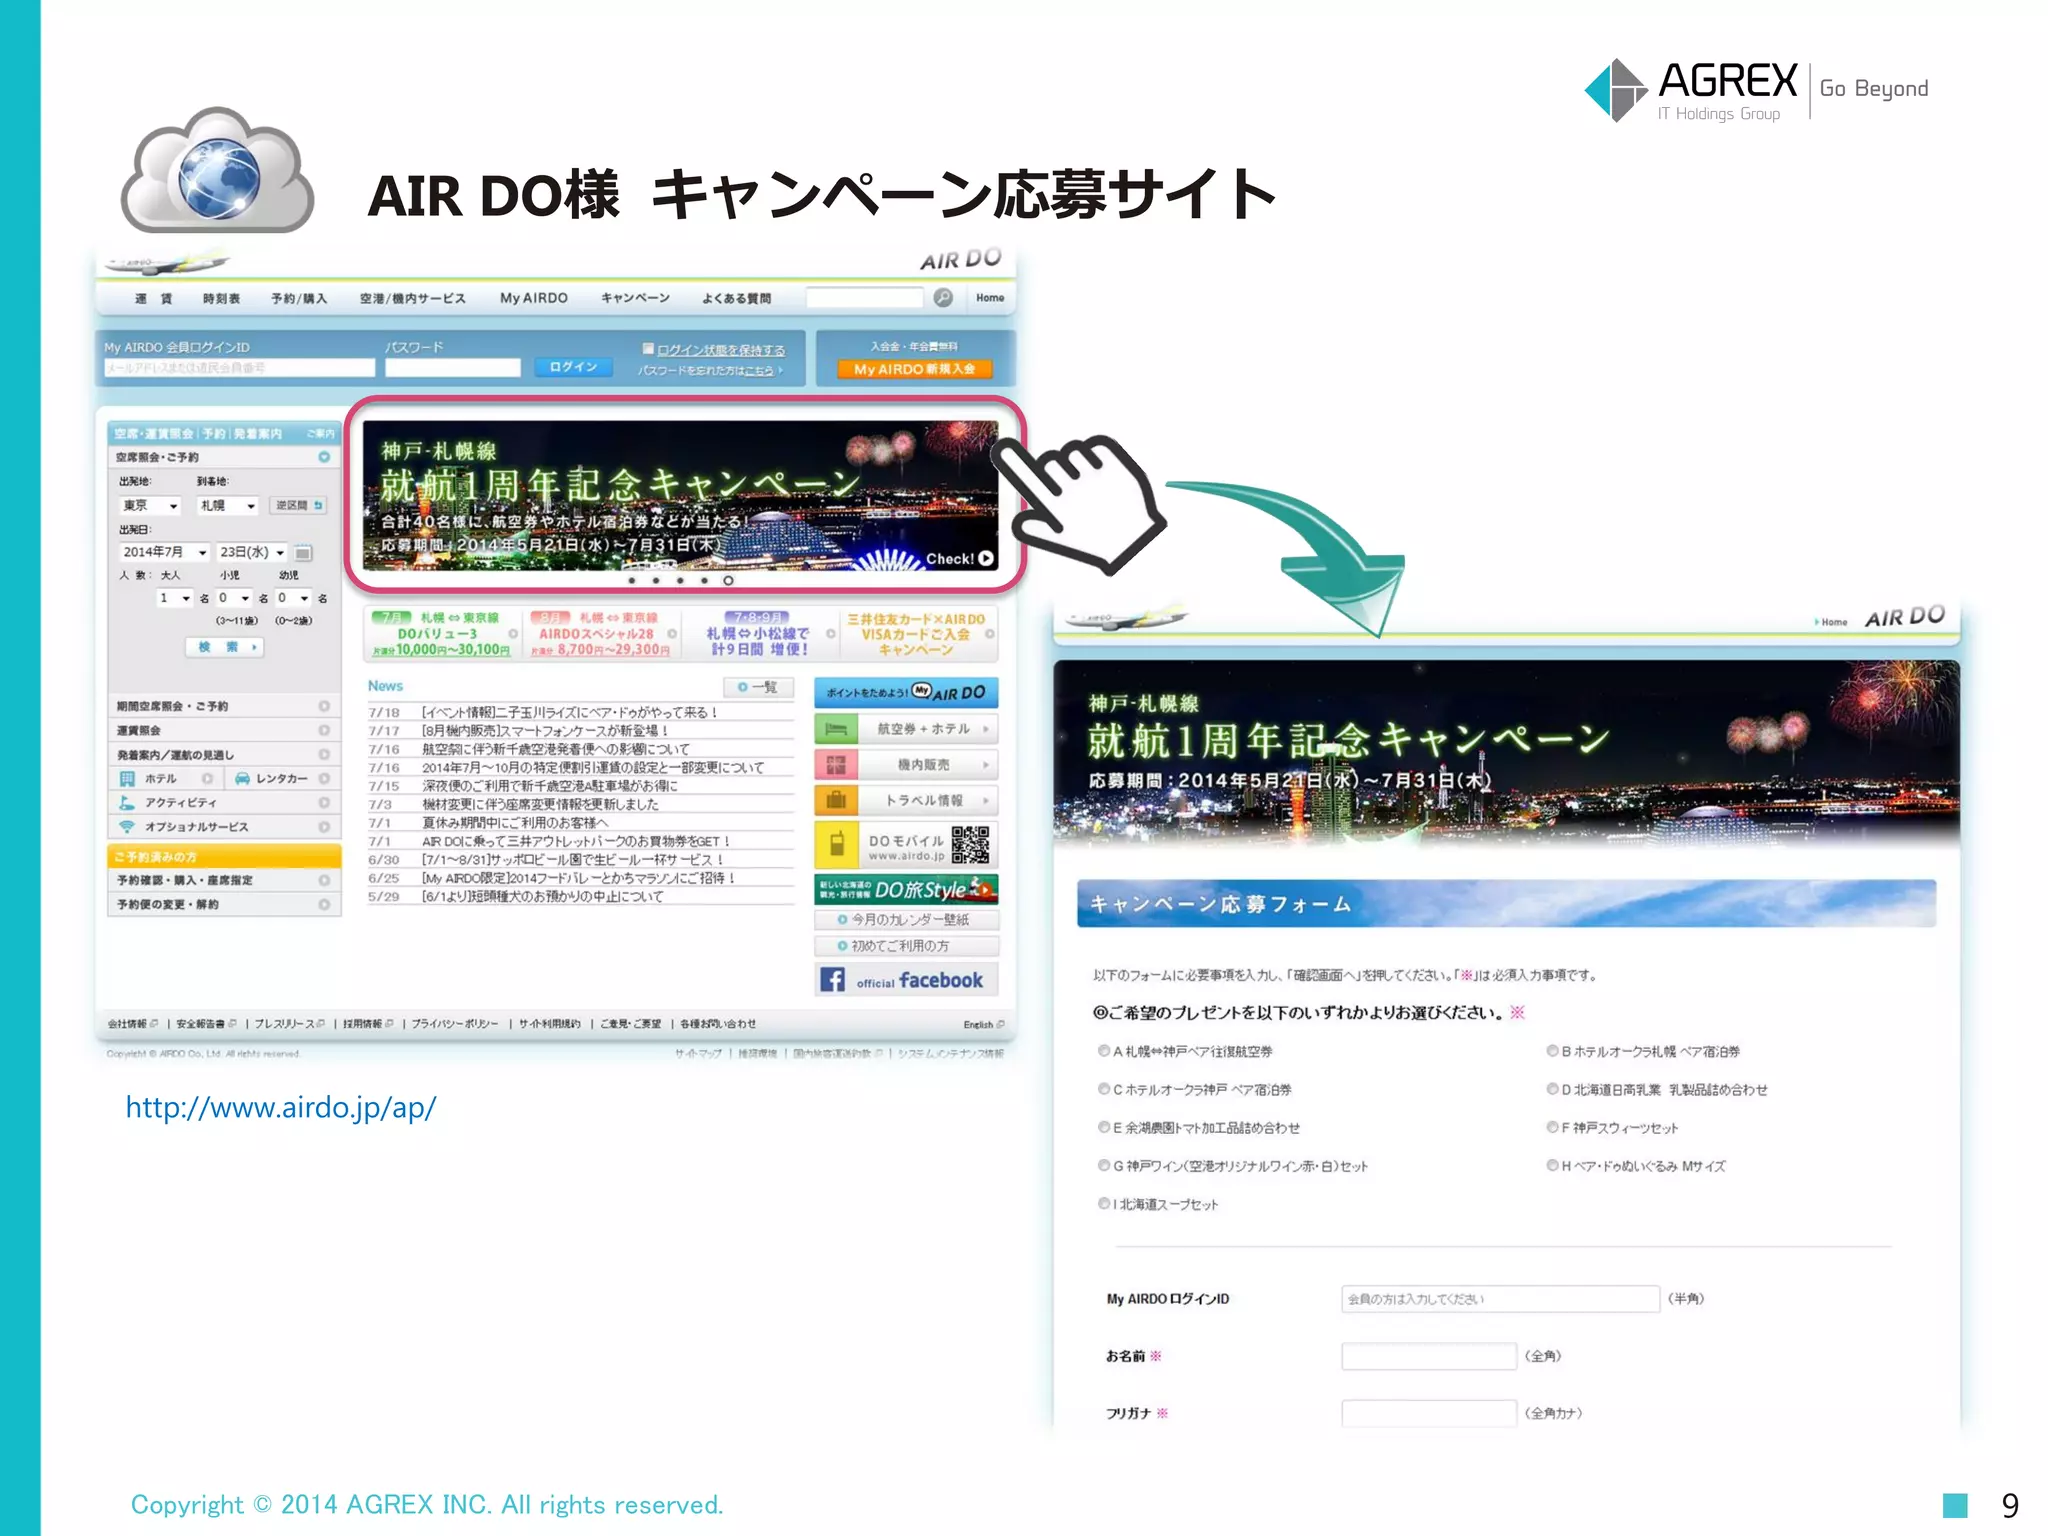Click the AGREX logo at top right
Viewport: 2048px width, 1536px height.
[x=1692, y=90]
